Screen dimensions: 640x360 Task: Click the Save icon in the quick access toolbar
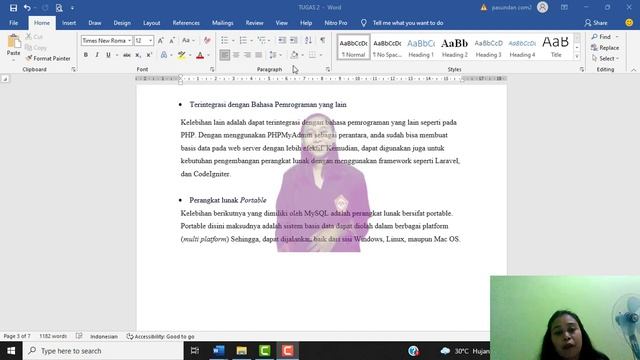click(13, 8)
